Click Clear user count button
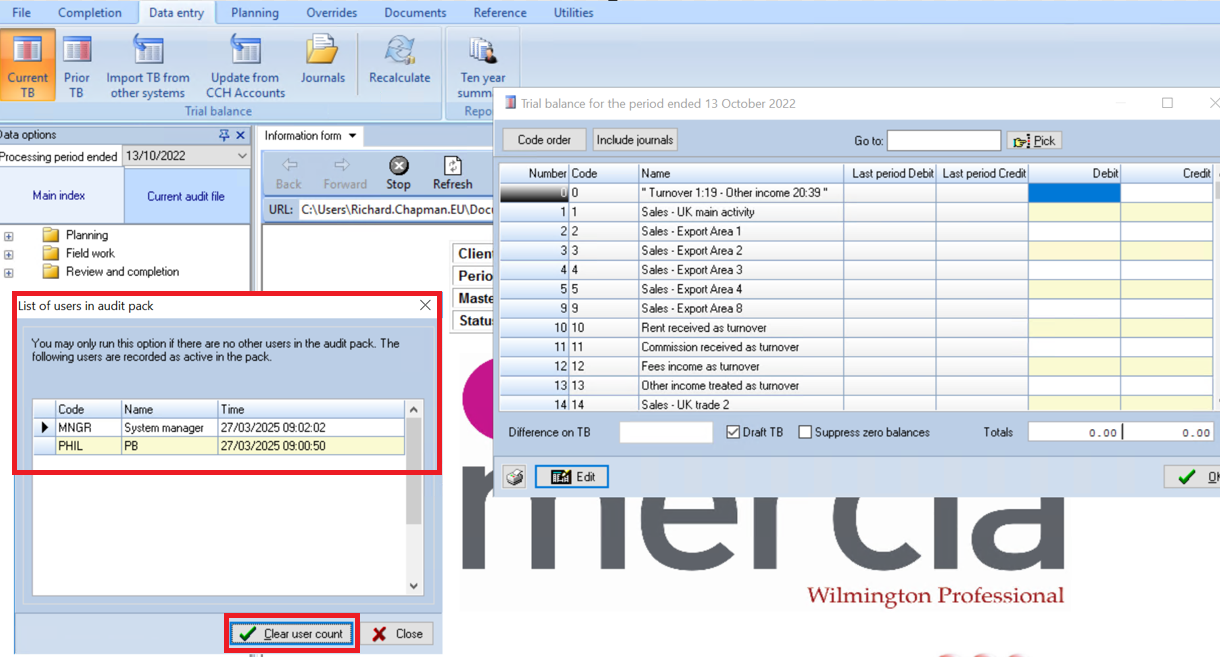Viewport: 1220px width, 662px height. point(291,634)
